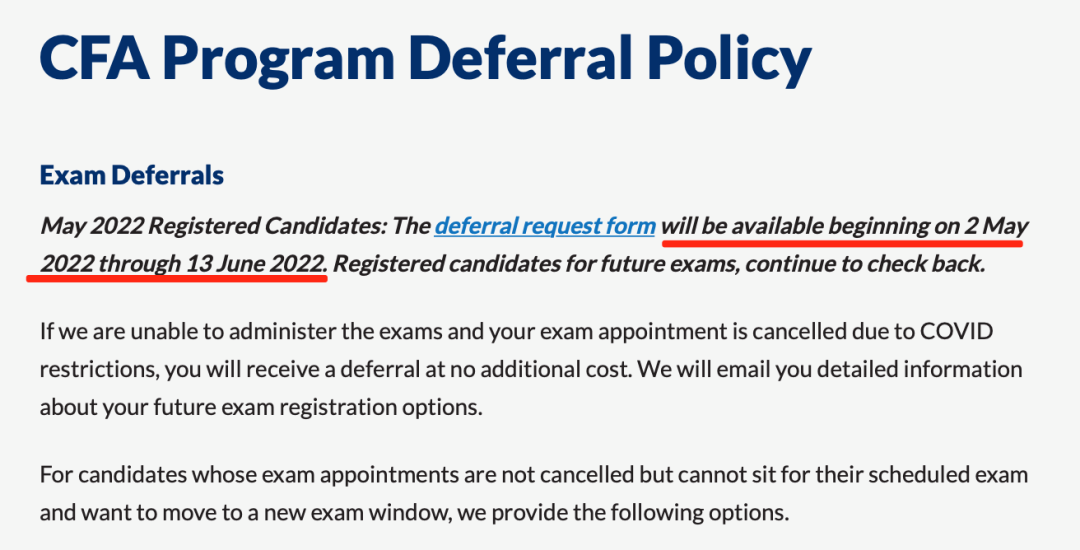1080x550 pixels.
Task: Click the "Exam Deferrals" section heading
Action: [x=131, y=176]
